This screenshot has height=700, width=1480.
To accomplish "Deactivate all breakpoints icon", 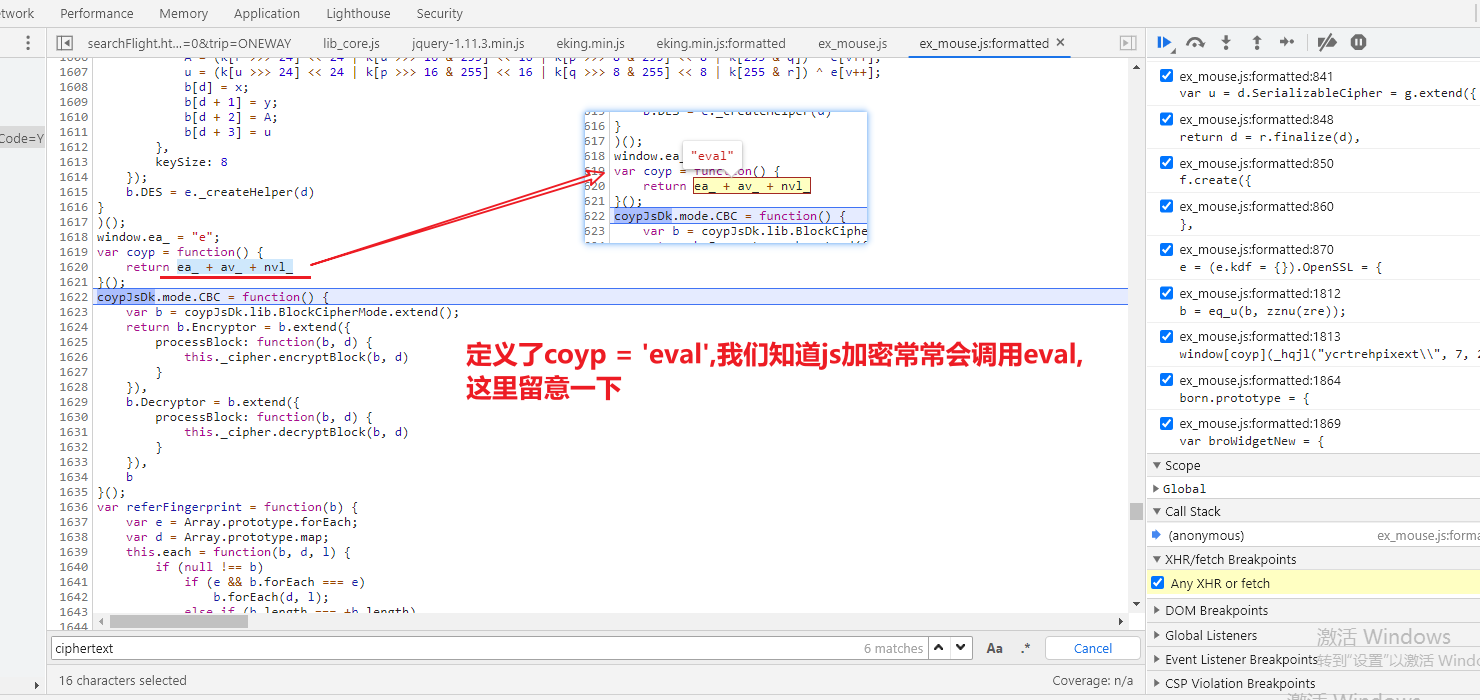I will coord(1327,42).
